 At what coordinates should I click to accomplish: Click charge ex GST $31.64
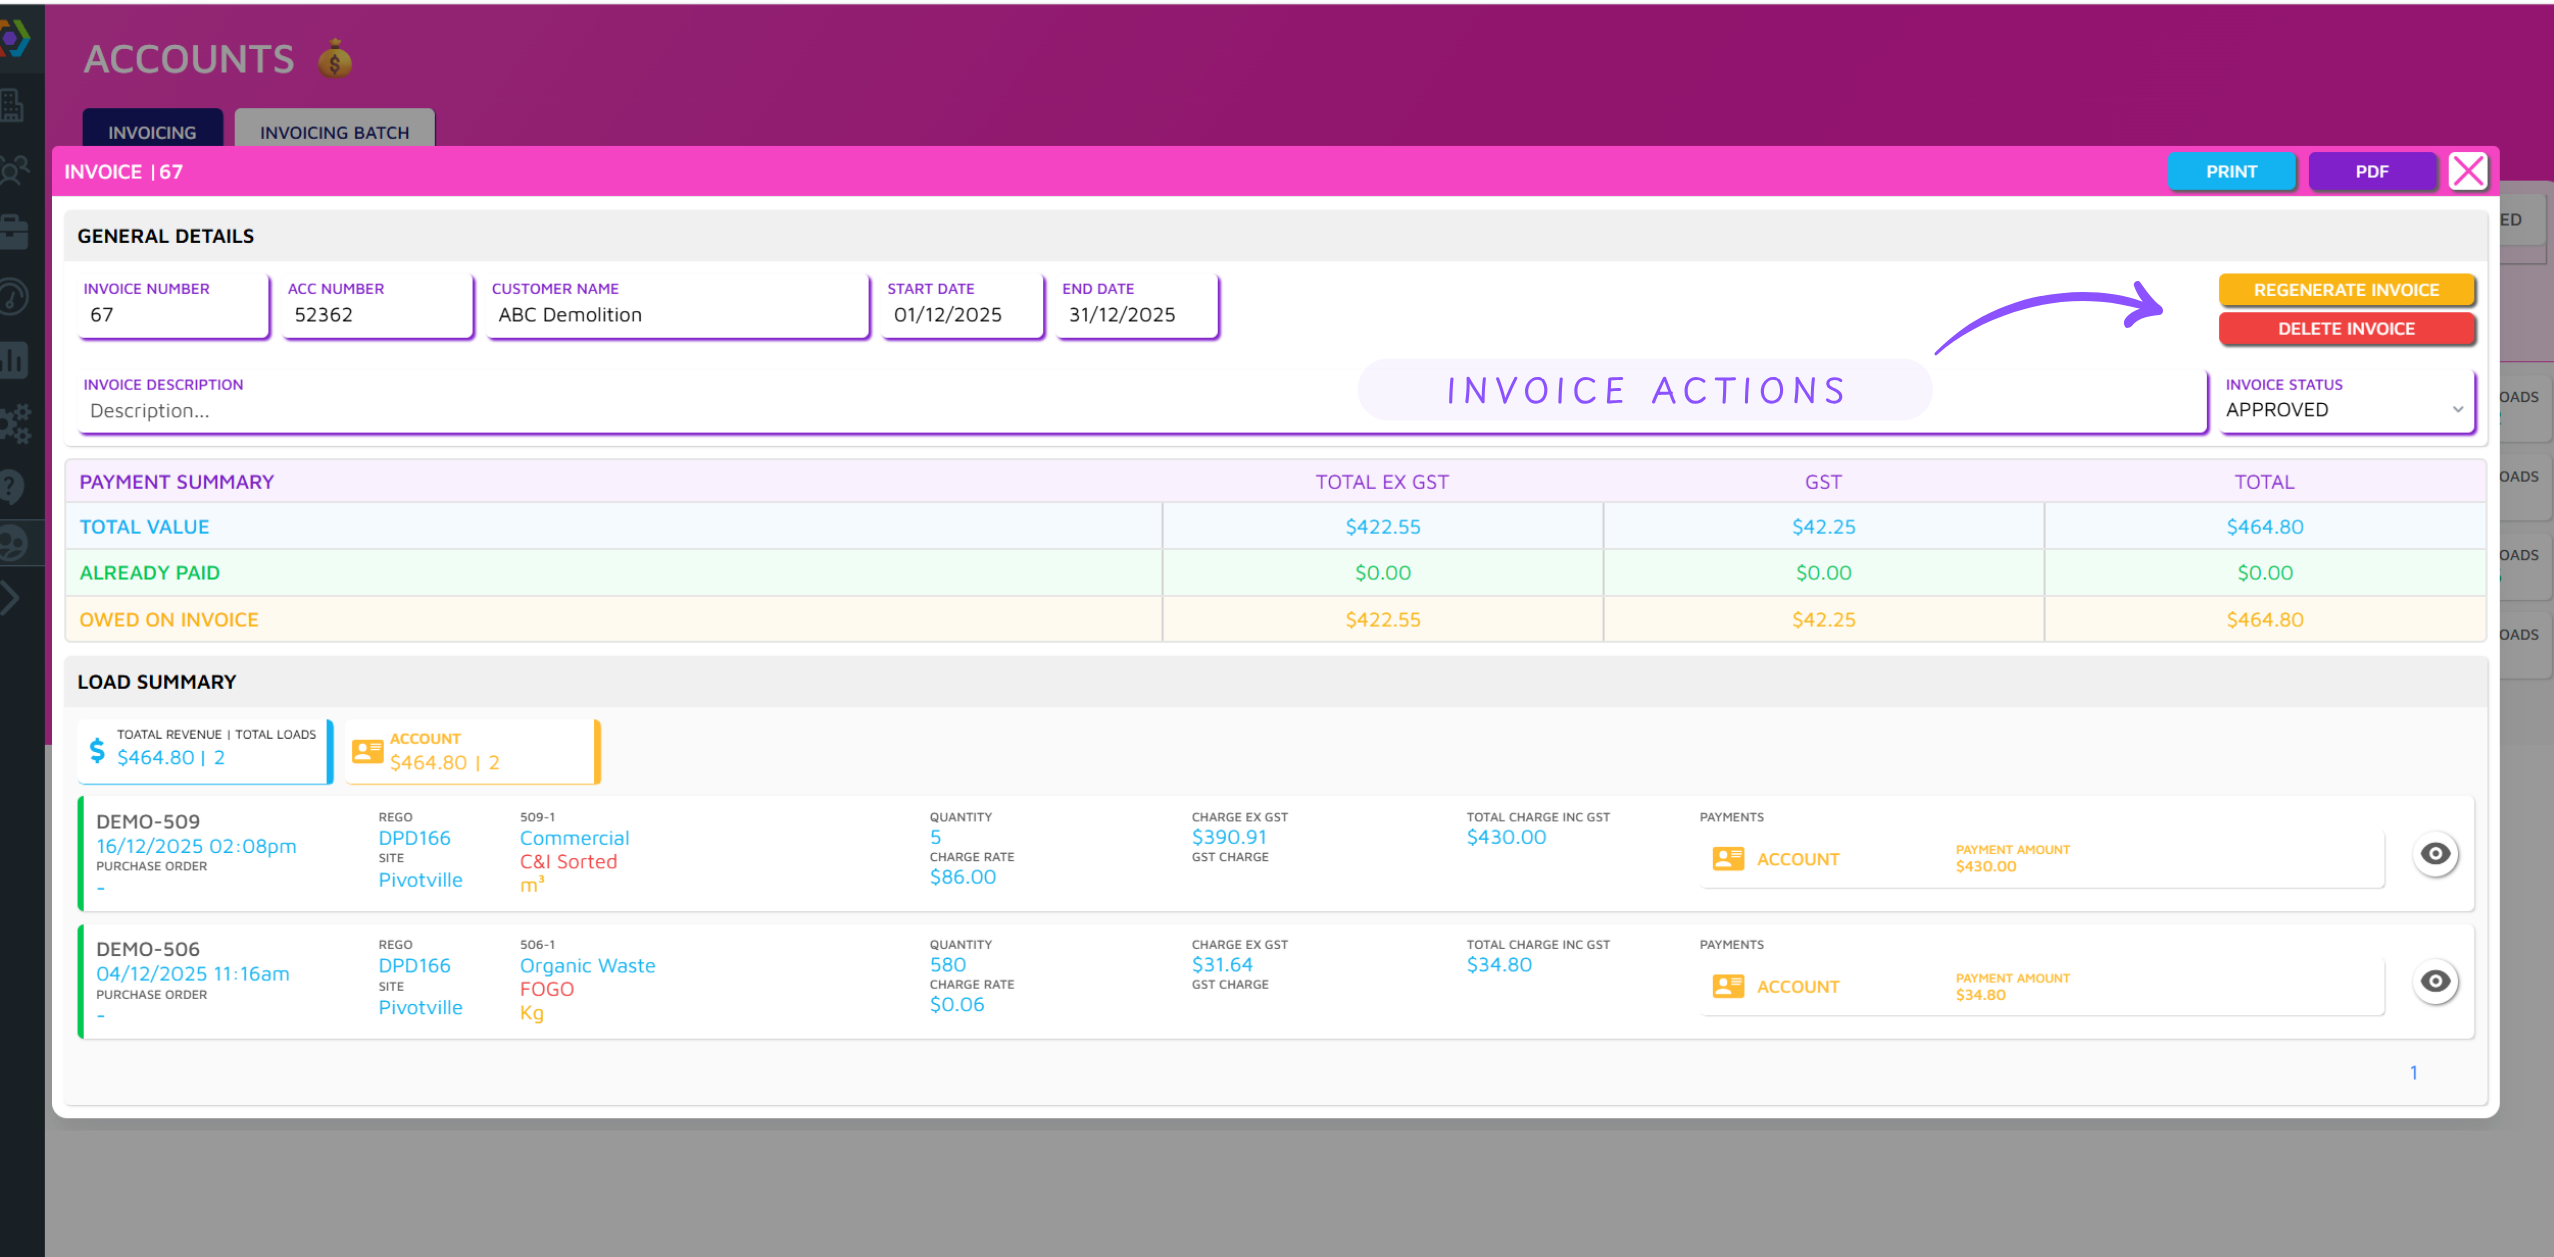pos(1221,965)
